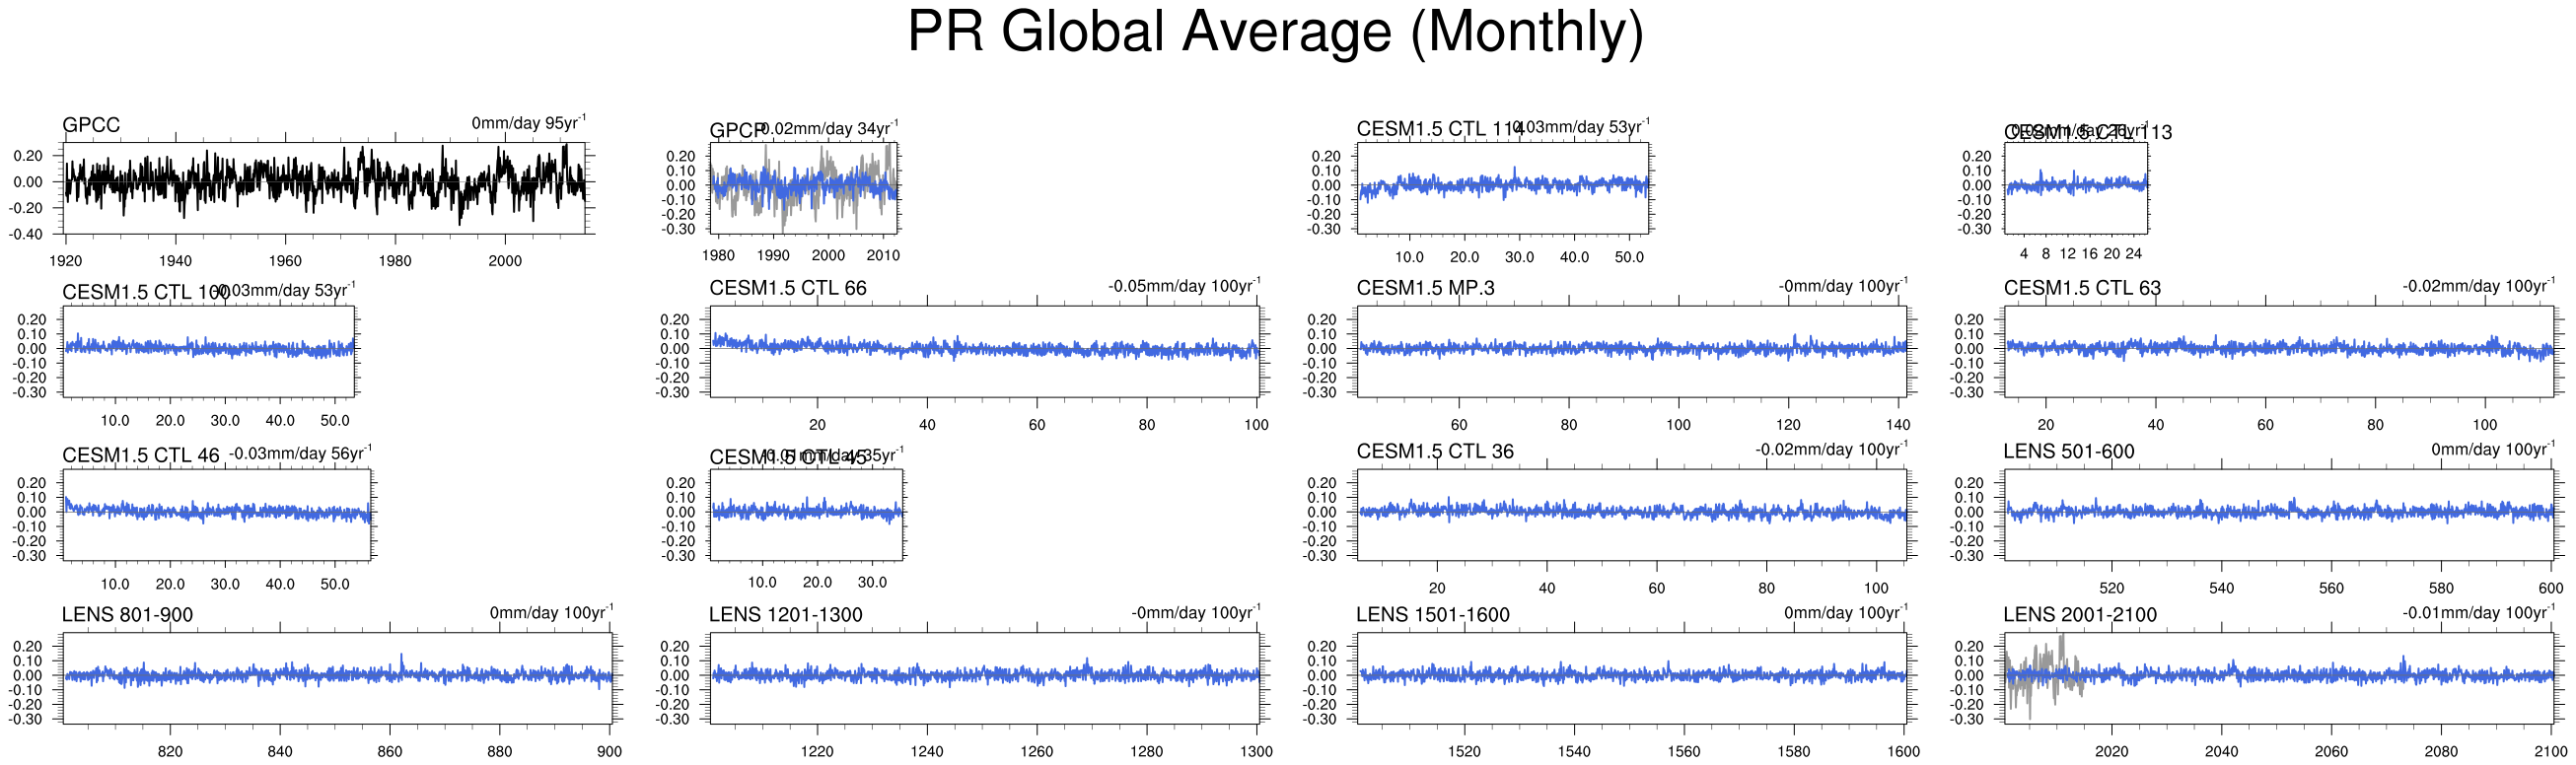Click the GPCC panel title

(91, 125)
